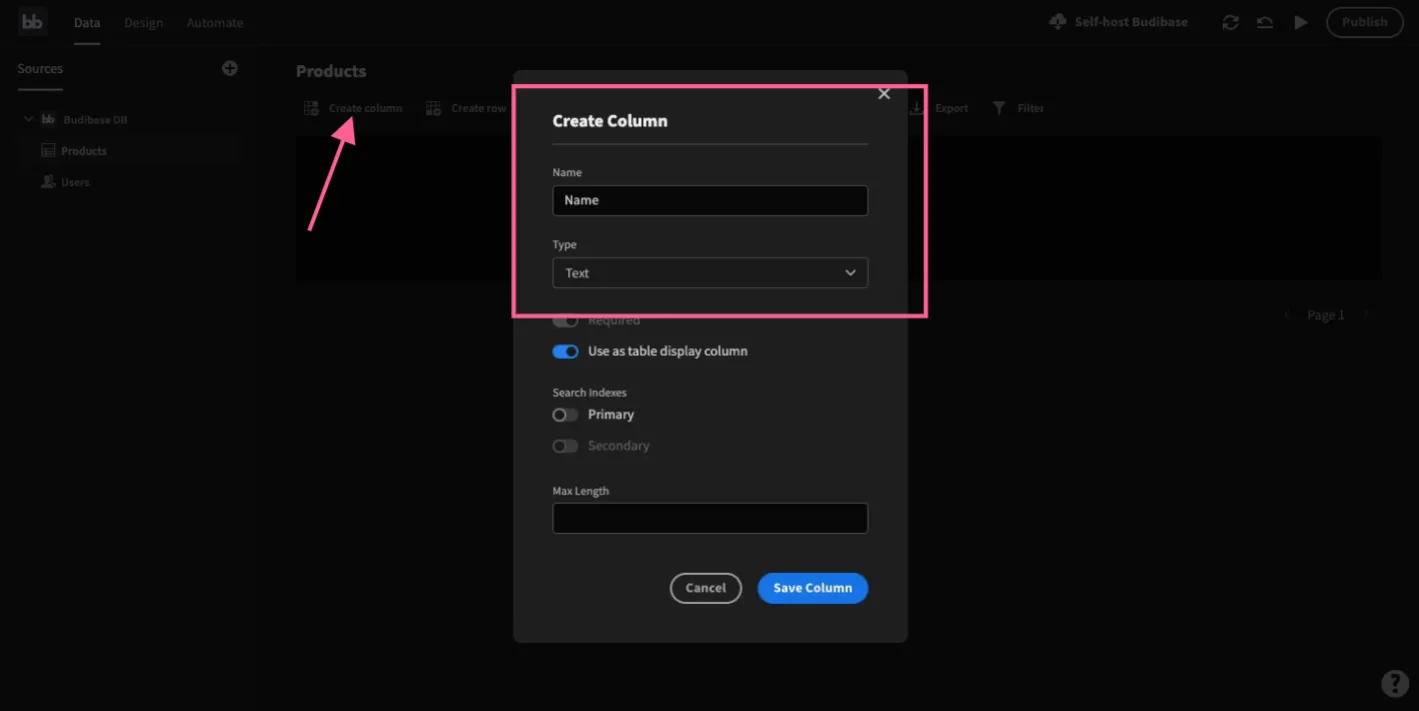Collapse the Budibase DB chevron

[x=28, y=120]
